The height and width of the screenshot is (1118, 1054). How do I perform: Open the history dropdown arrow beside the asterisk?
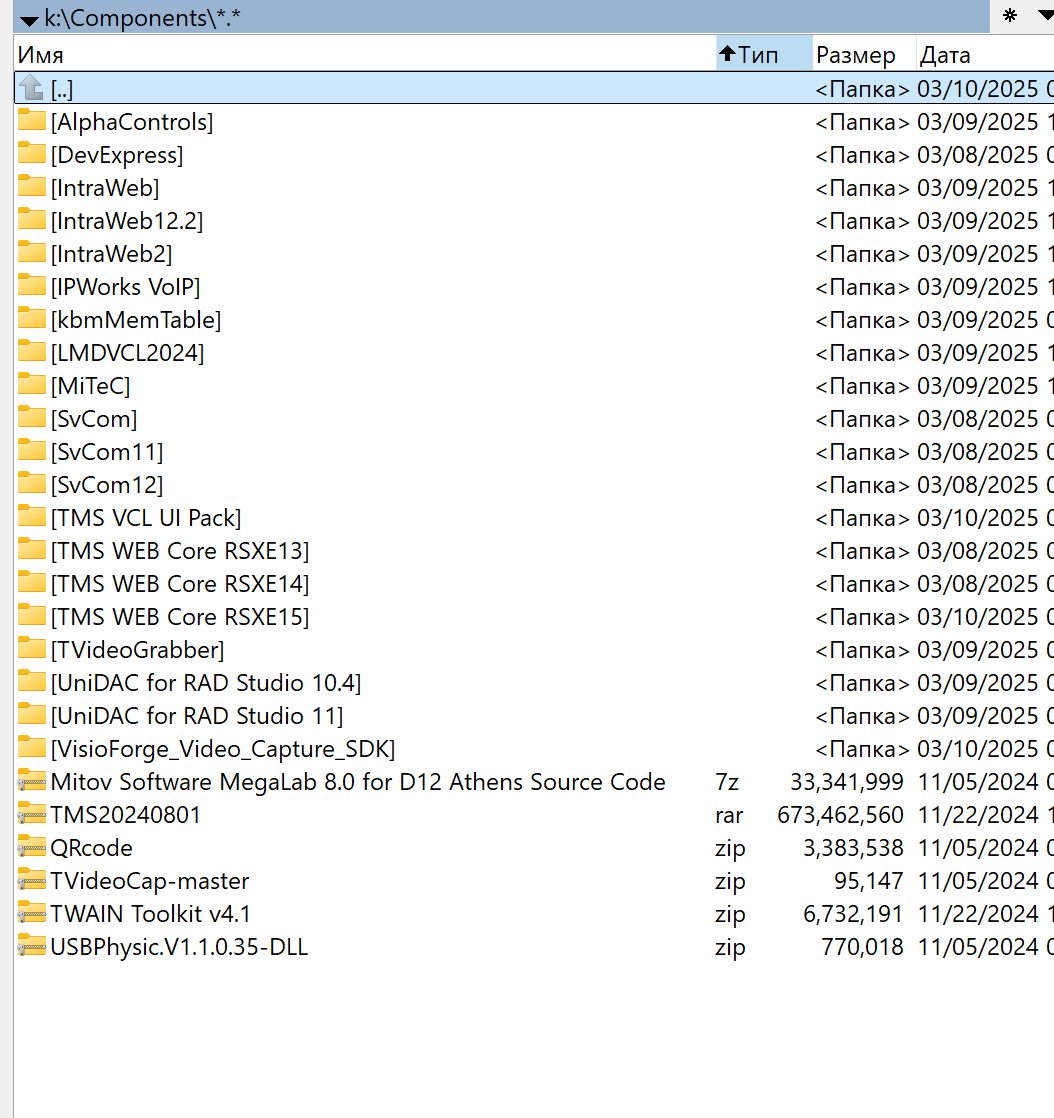(1045, 15)
